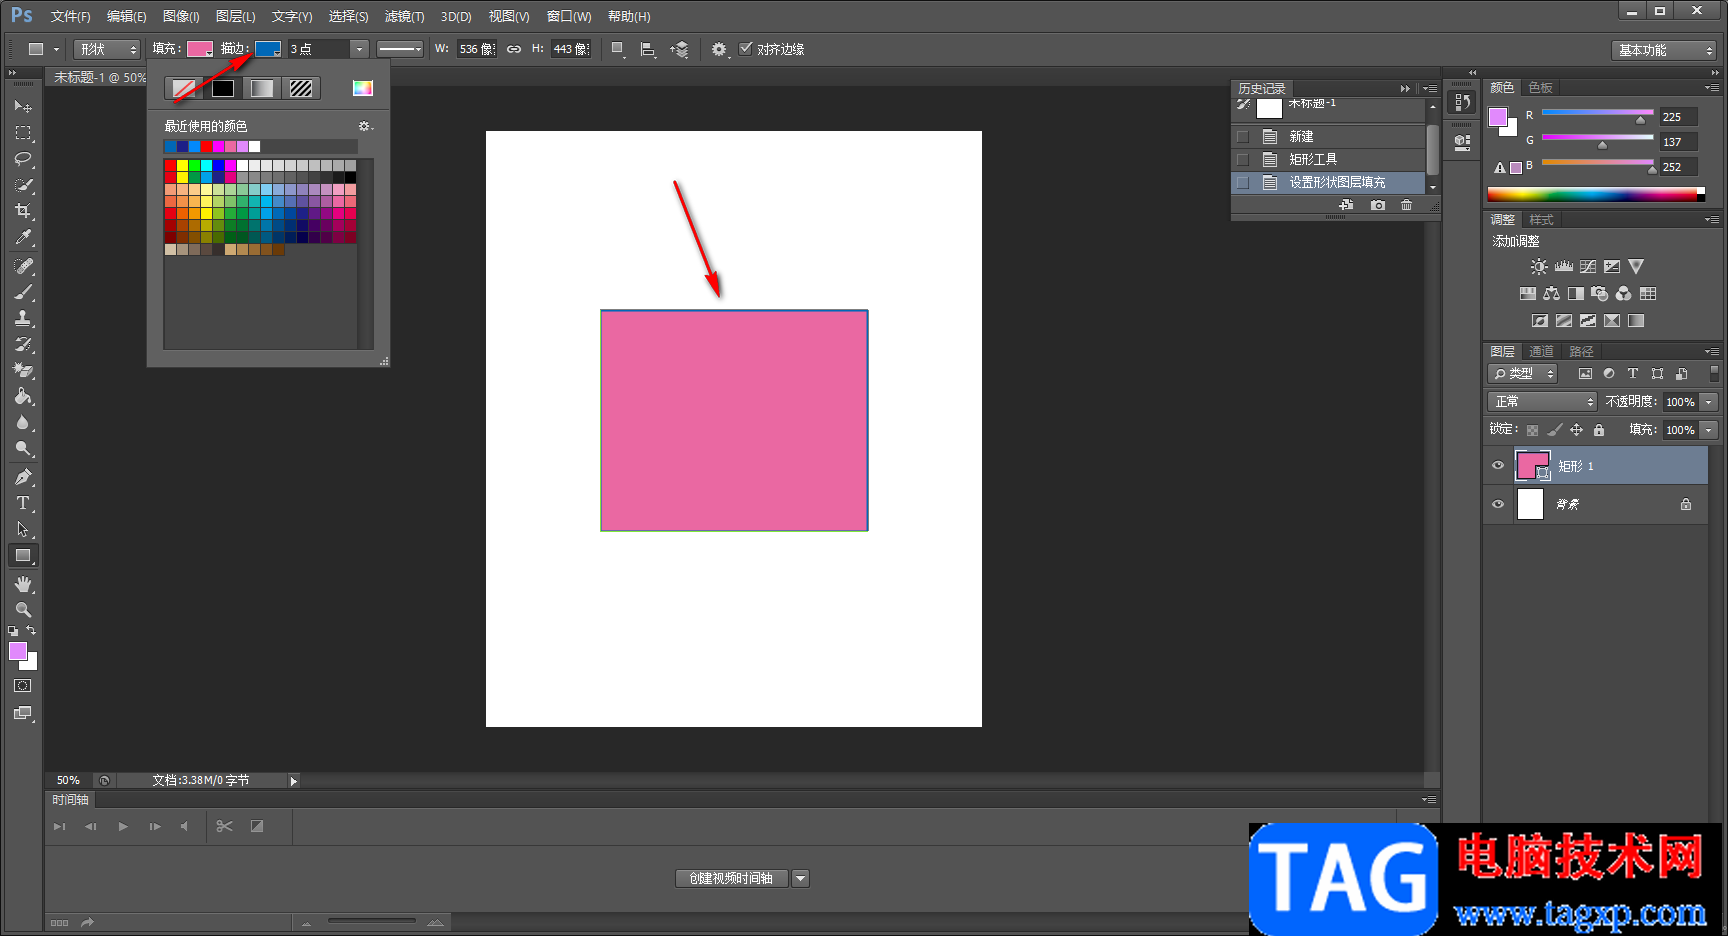Expand the 正常 blend mode dropdown

(x=1542, y=401)
